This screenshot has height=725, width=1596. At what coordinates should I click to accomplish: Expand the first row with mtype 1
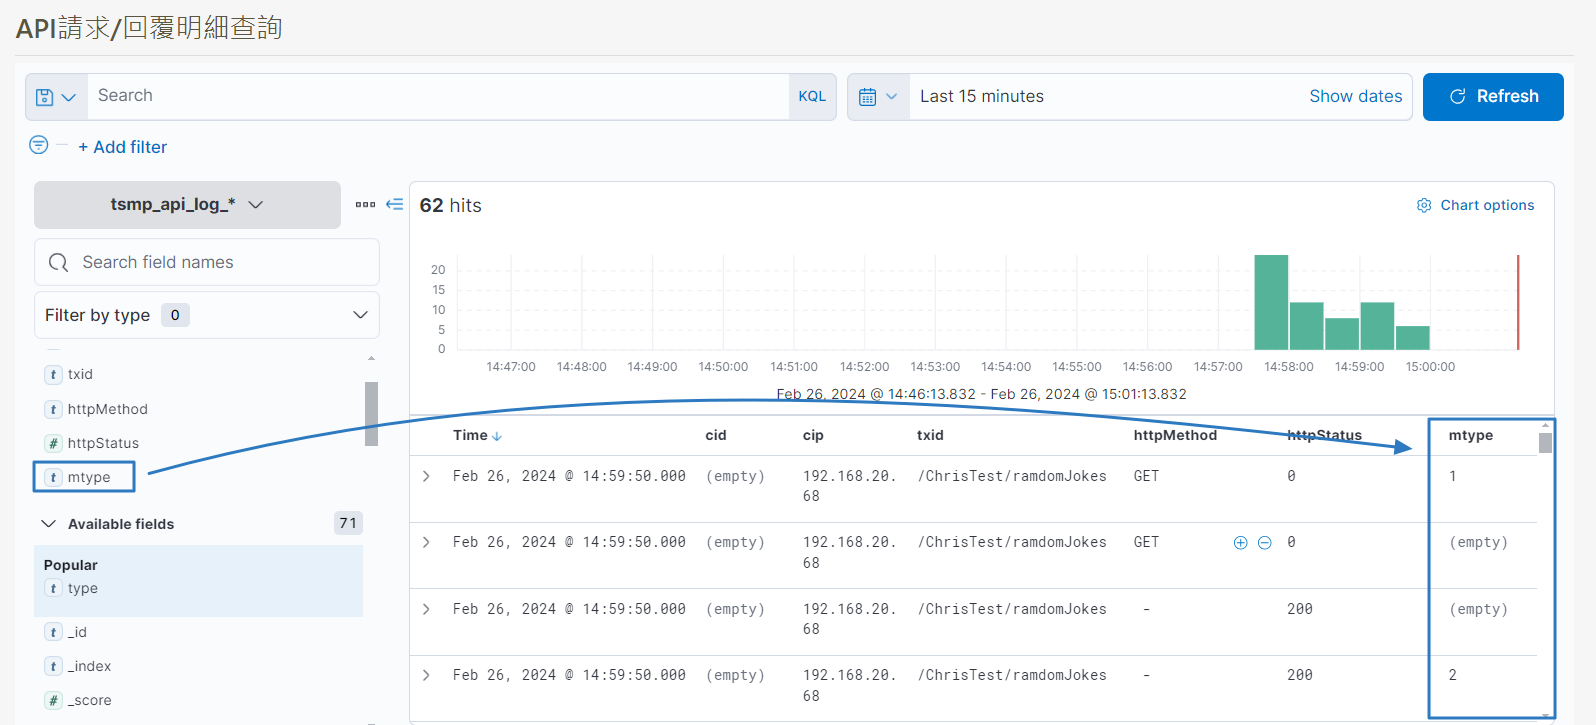[426, 476]
